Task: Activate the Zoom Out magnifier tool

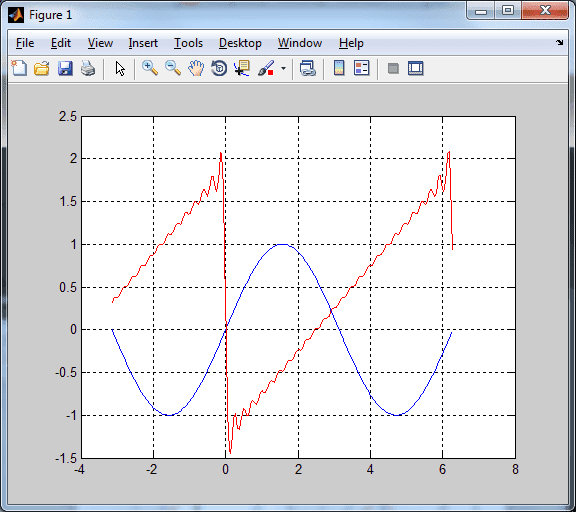Action: (x=173, y=68)
